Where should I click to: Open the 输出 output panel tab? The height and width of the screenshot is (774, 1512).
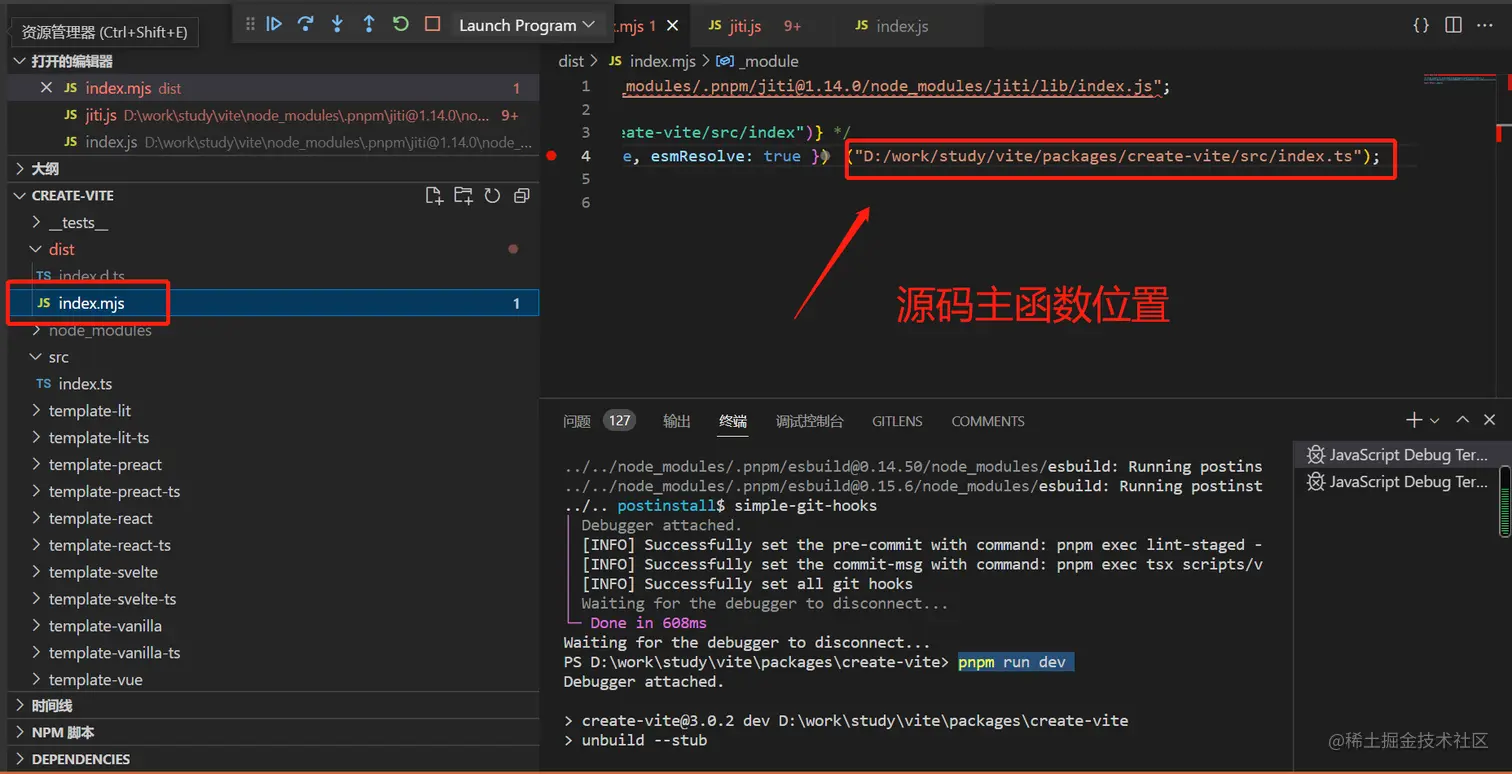(x=677, y=421)
